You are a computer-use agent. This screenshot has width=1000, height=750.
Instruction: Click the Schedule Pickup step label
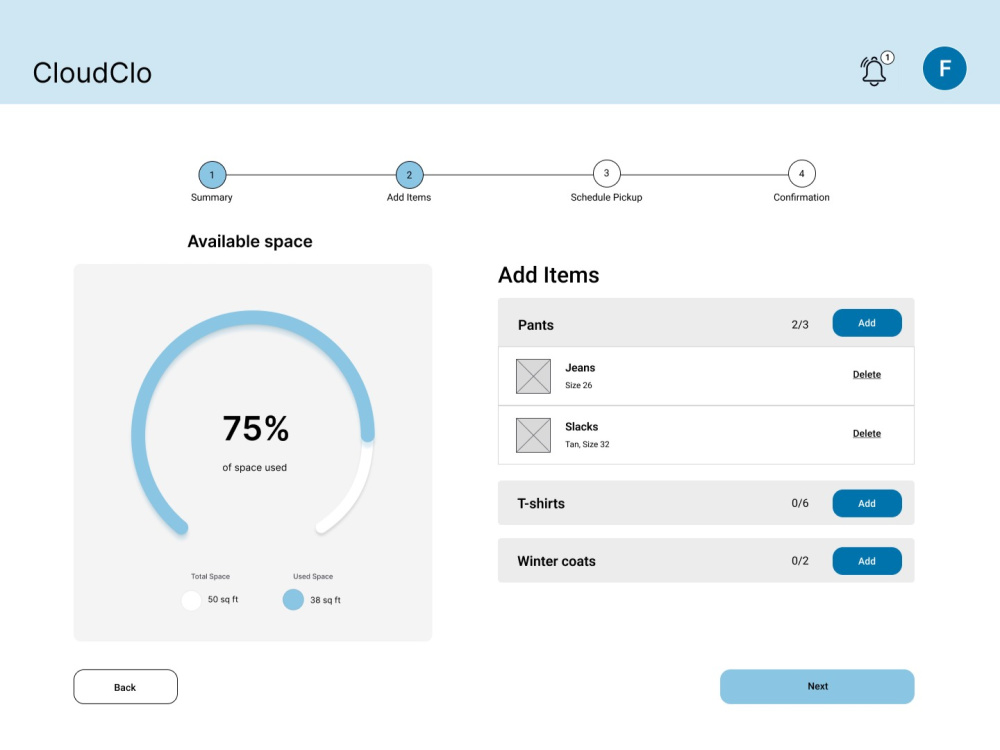[607, 198]
